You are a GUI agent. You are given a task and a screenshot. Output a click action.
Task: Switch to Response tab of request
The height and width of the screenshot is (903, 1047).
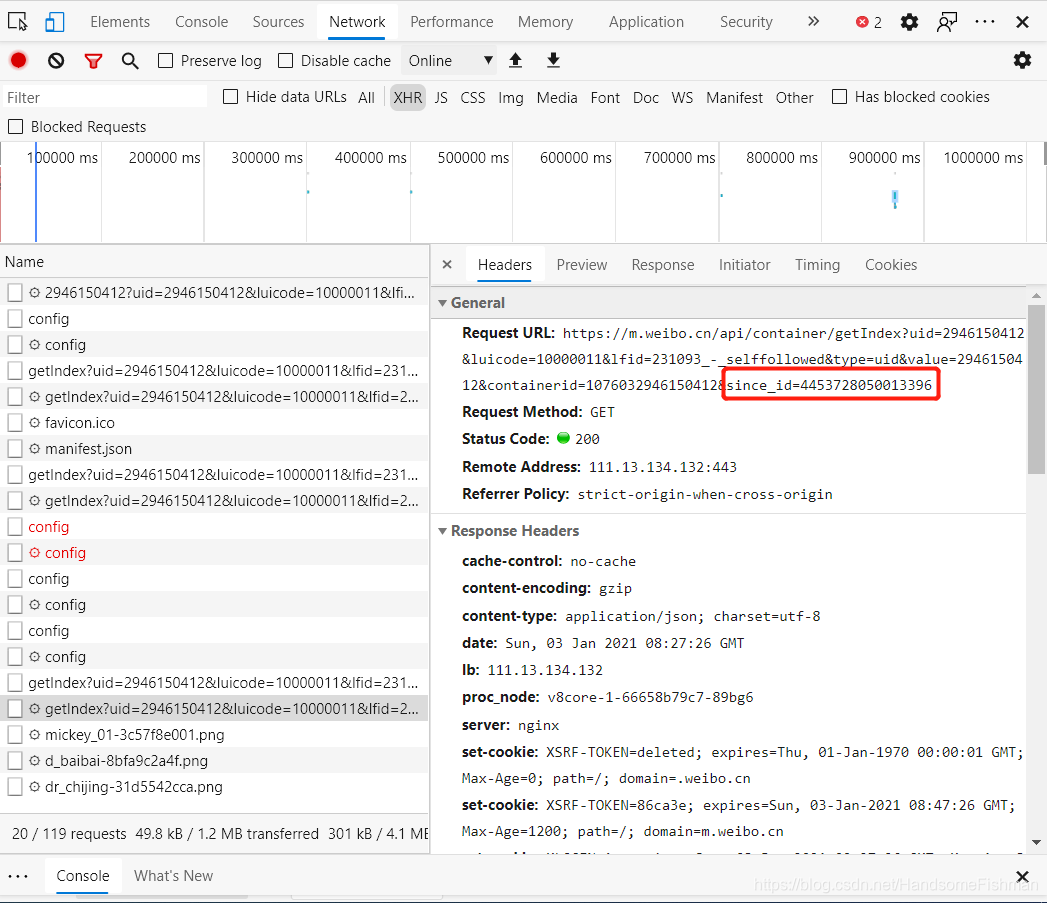pyautogui.click(x=663, y=265)
